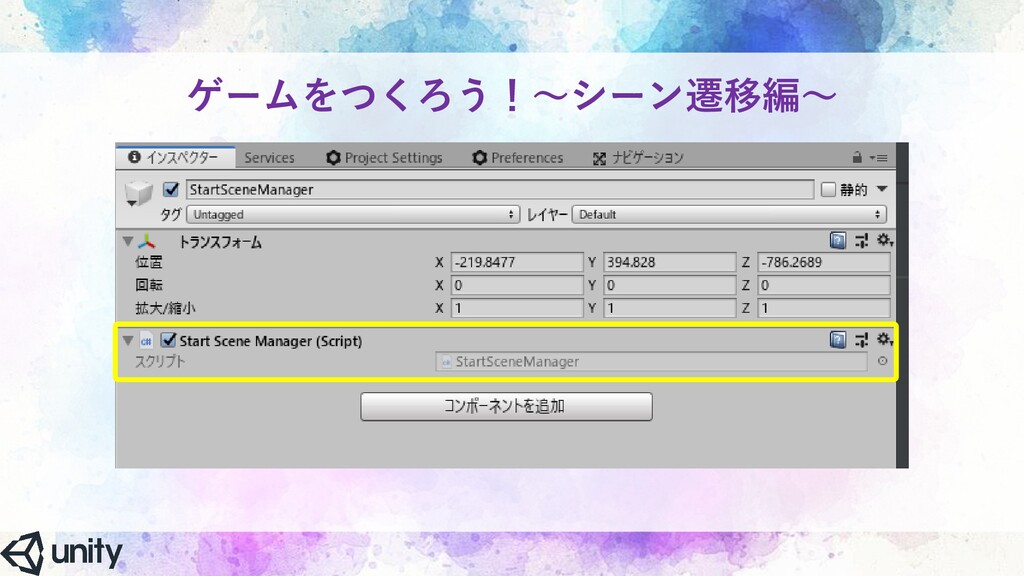Click the position Z field -786.2689
This screenshot has width=1024, height=576.
(824, 262)
